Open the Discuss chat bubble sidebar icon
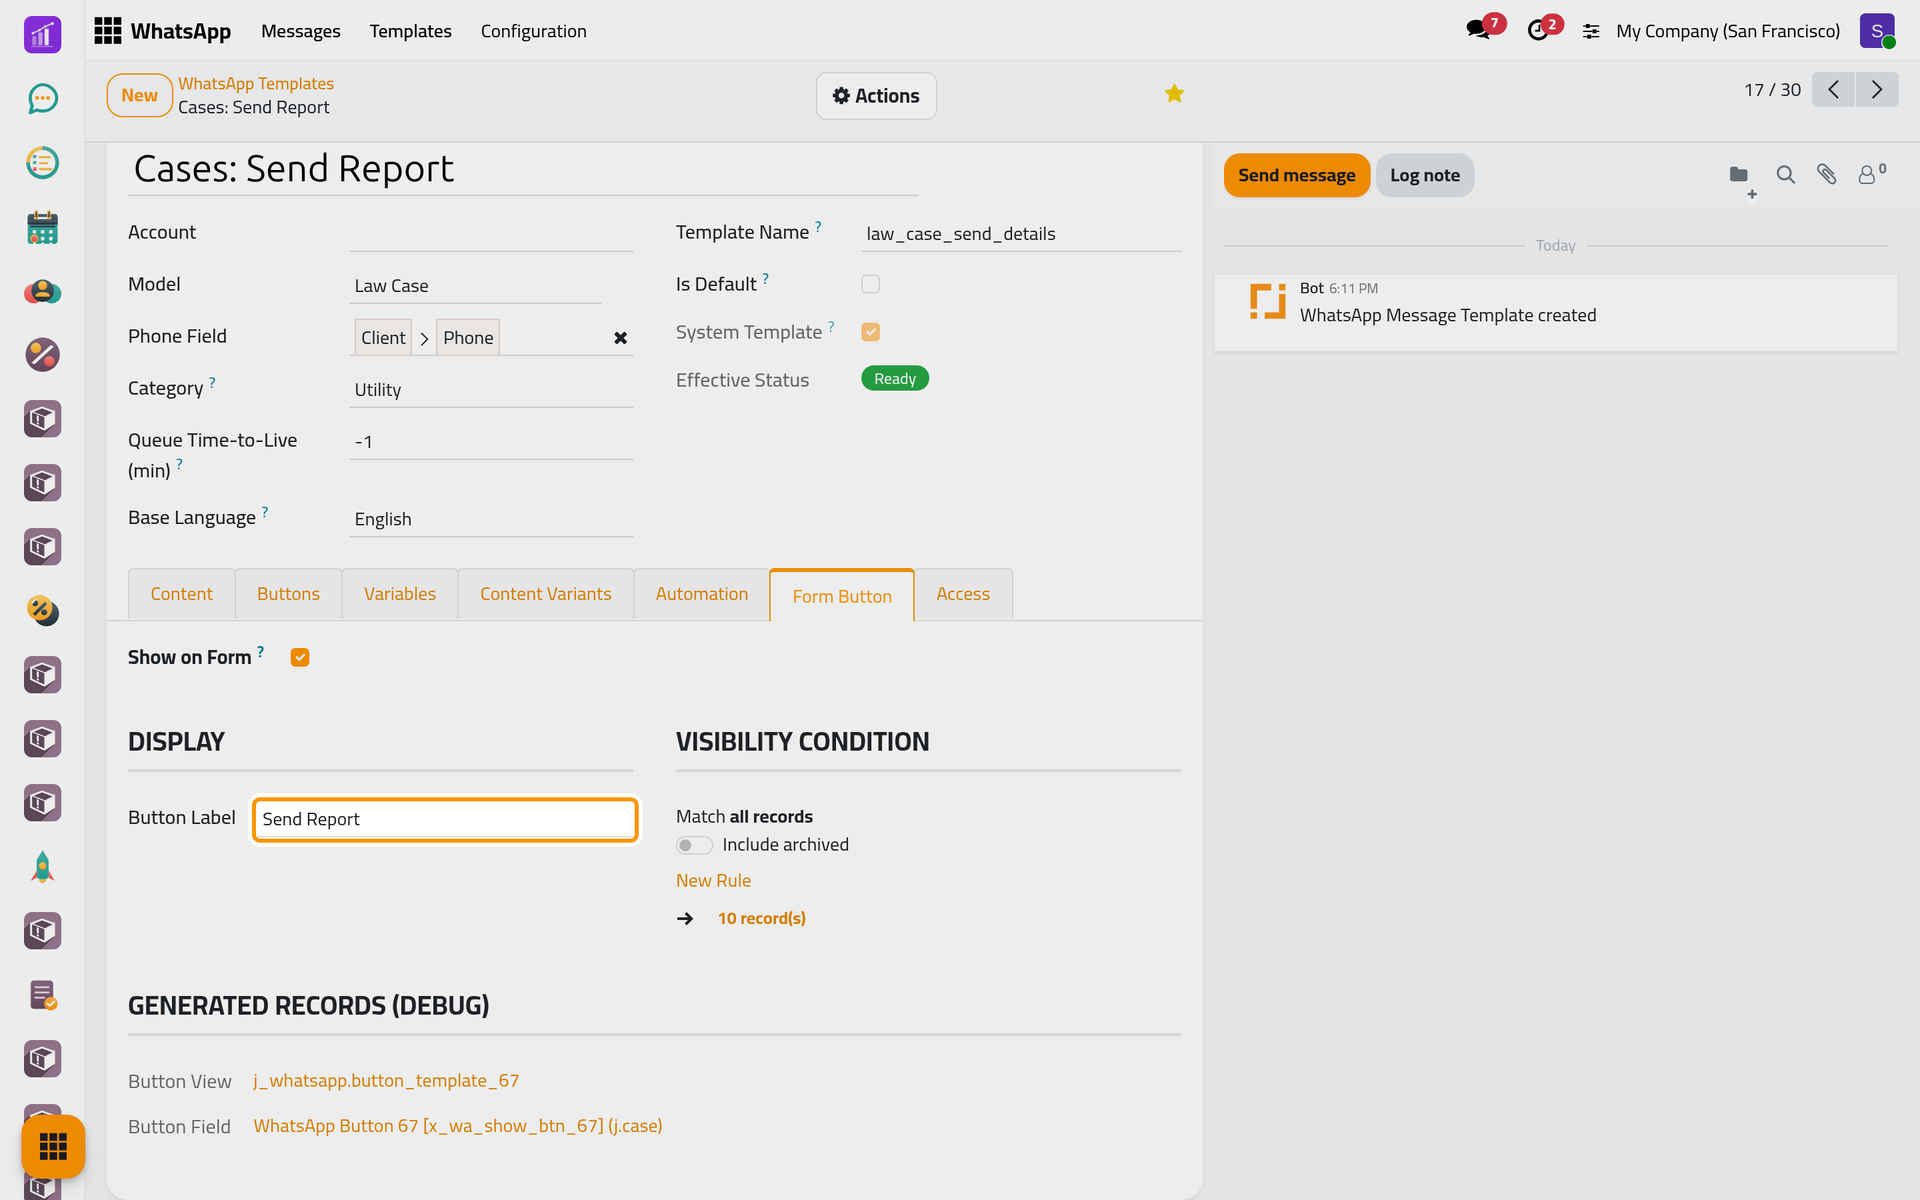Image resolution: width=1920 pixels, height=1200 pixels. click(42, 98)
